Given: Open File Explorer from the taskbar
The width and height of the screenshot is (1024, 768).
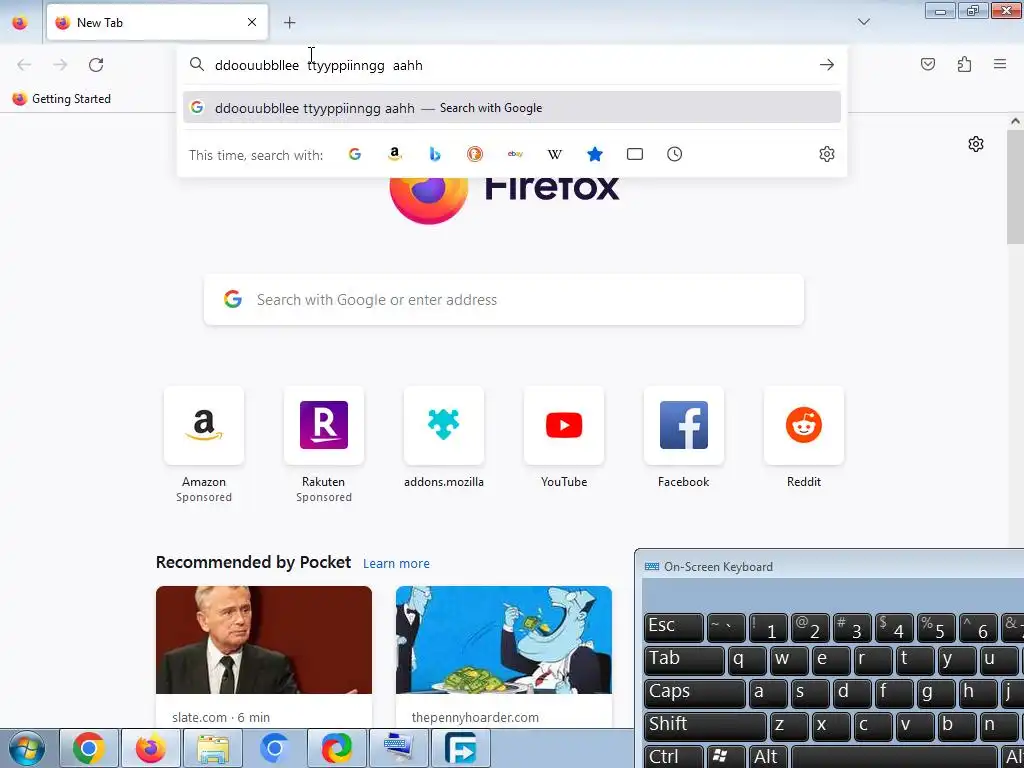Looking at the screenshot, I should [213, 748].
